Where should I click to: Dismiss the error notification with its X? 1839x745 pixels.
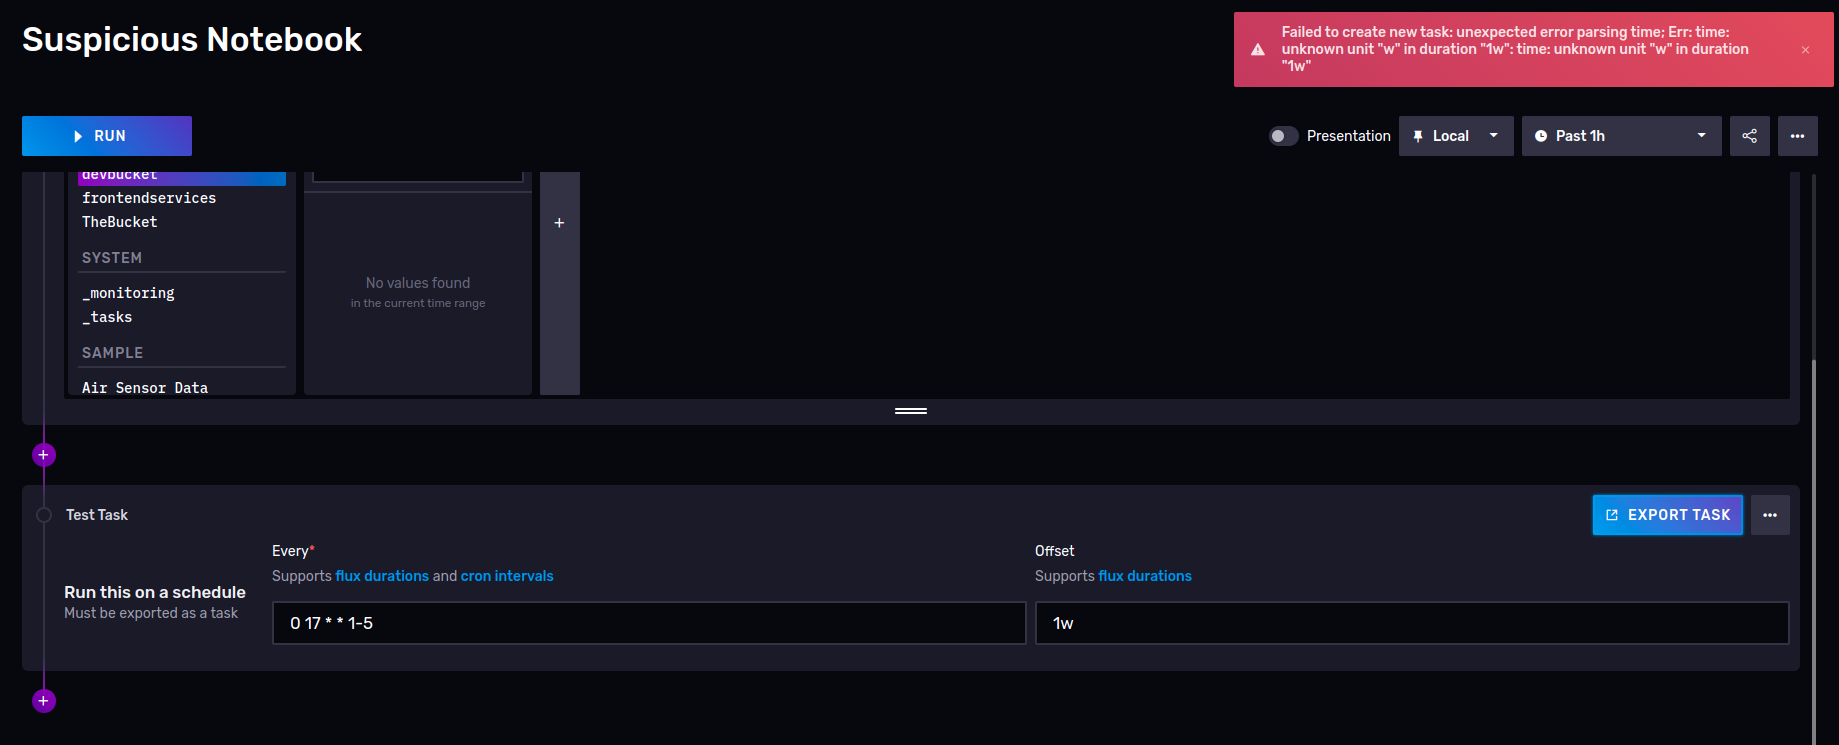[x=1805, y=50]
